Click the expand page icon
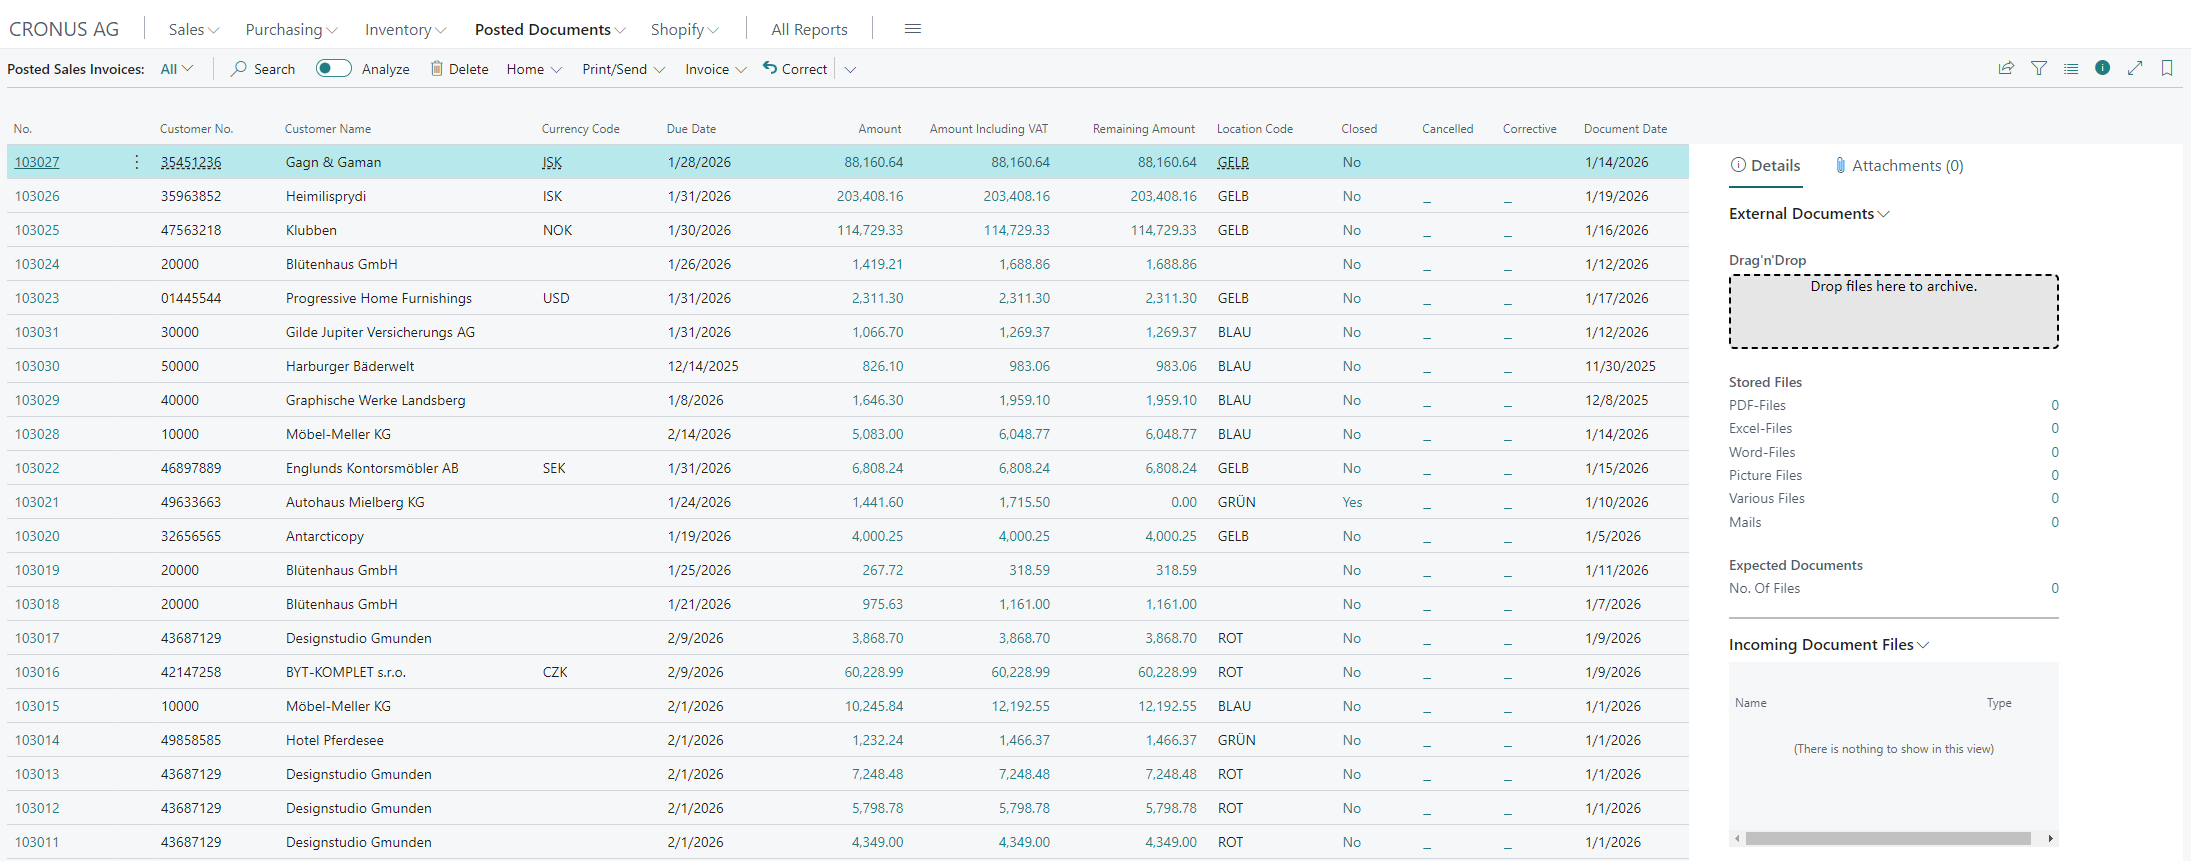 (x=2134, y=68)
